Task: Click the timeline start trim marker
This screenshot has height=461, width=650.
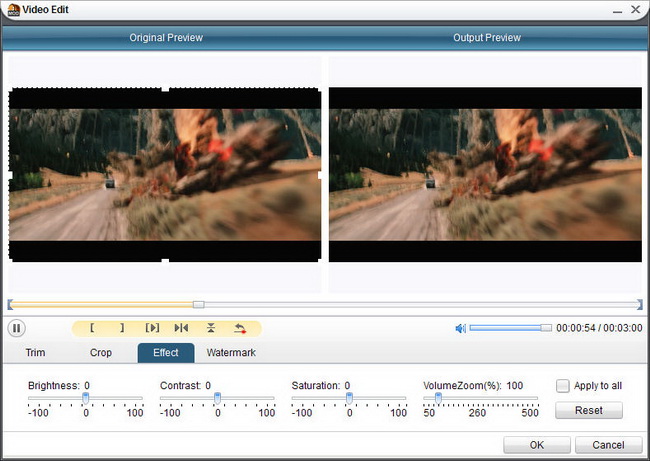Action: point(10,305)
